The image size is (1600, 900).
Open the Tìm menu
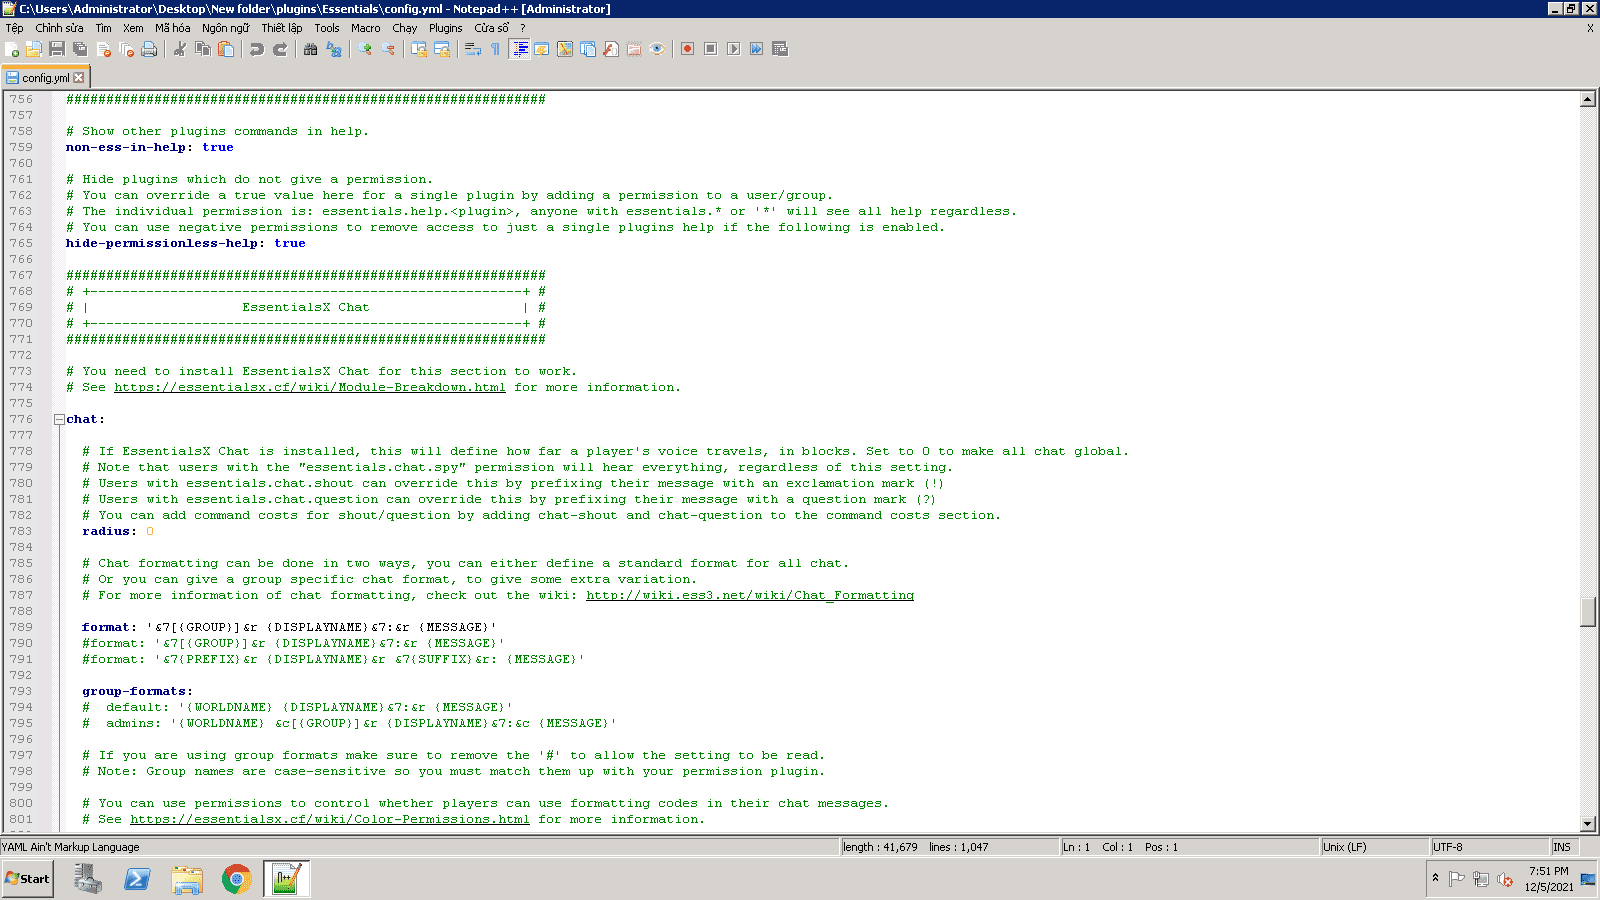coord(104,28)
